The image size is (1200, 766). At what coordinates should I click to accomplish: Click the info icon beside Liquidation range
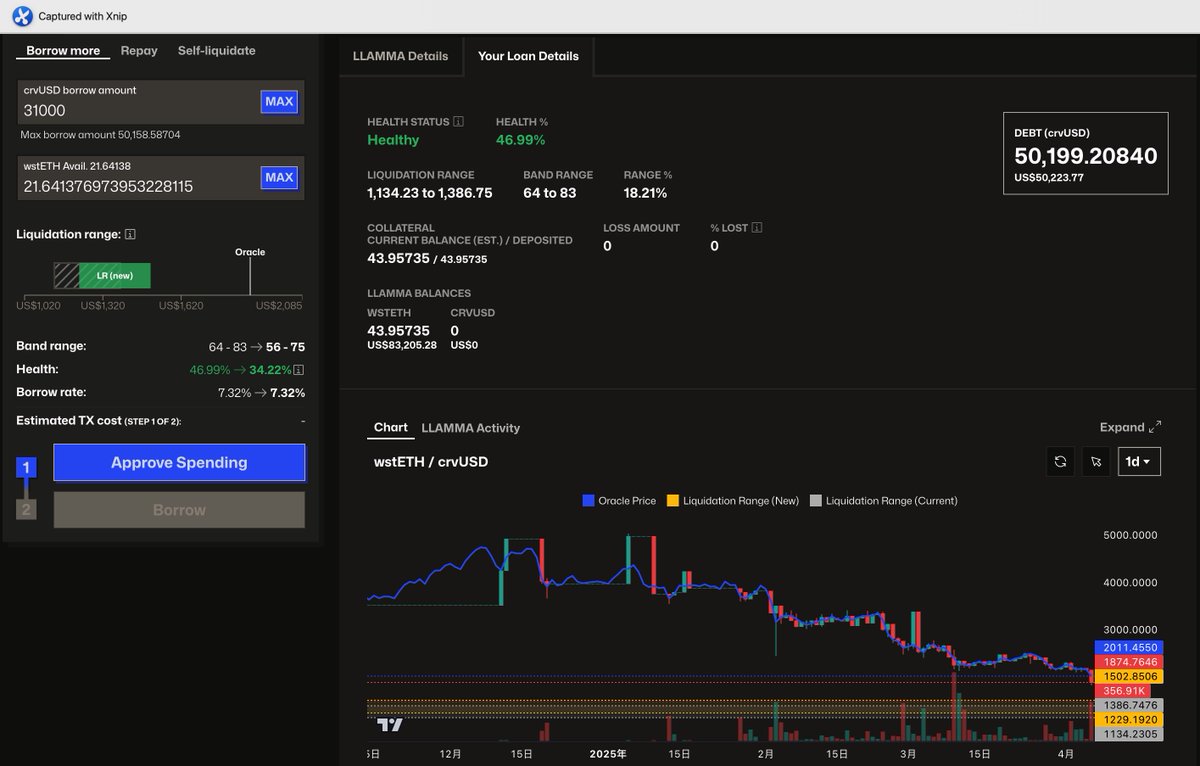pyautogui.click(x=131, y=234)
